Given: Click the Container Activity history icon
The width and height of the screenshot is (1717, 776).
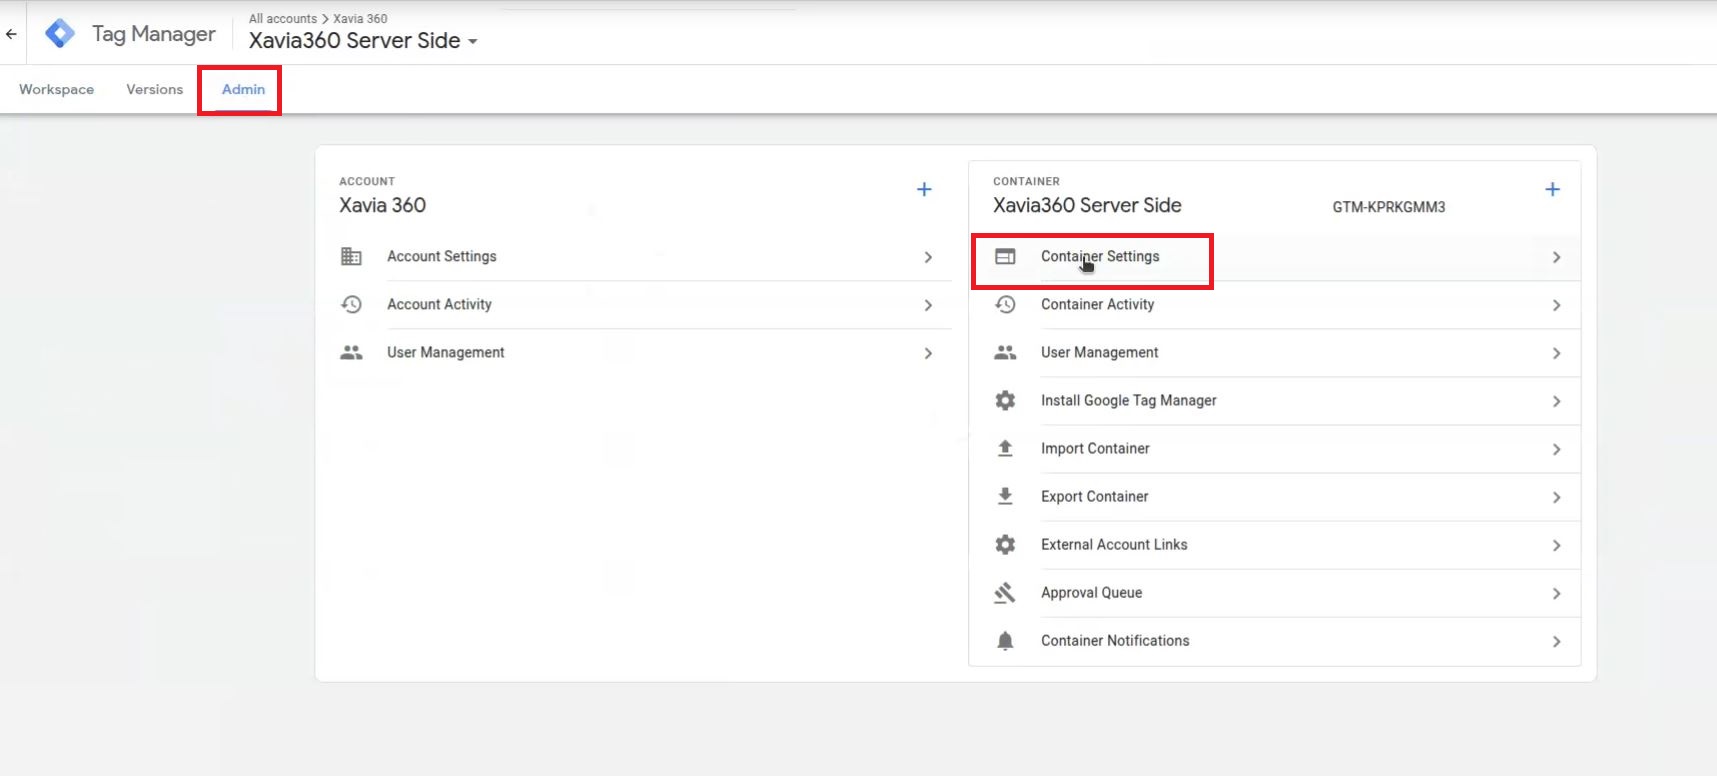Looking at the screenshot, I should pyautogui.click(x=1005, y=305).
